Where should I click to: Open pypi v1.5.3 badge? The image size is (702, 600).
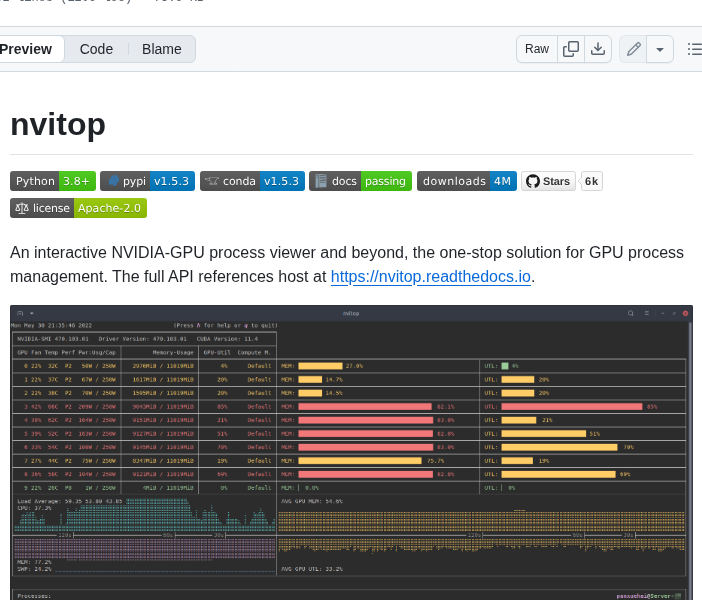pos(147,181)
